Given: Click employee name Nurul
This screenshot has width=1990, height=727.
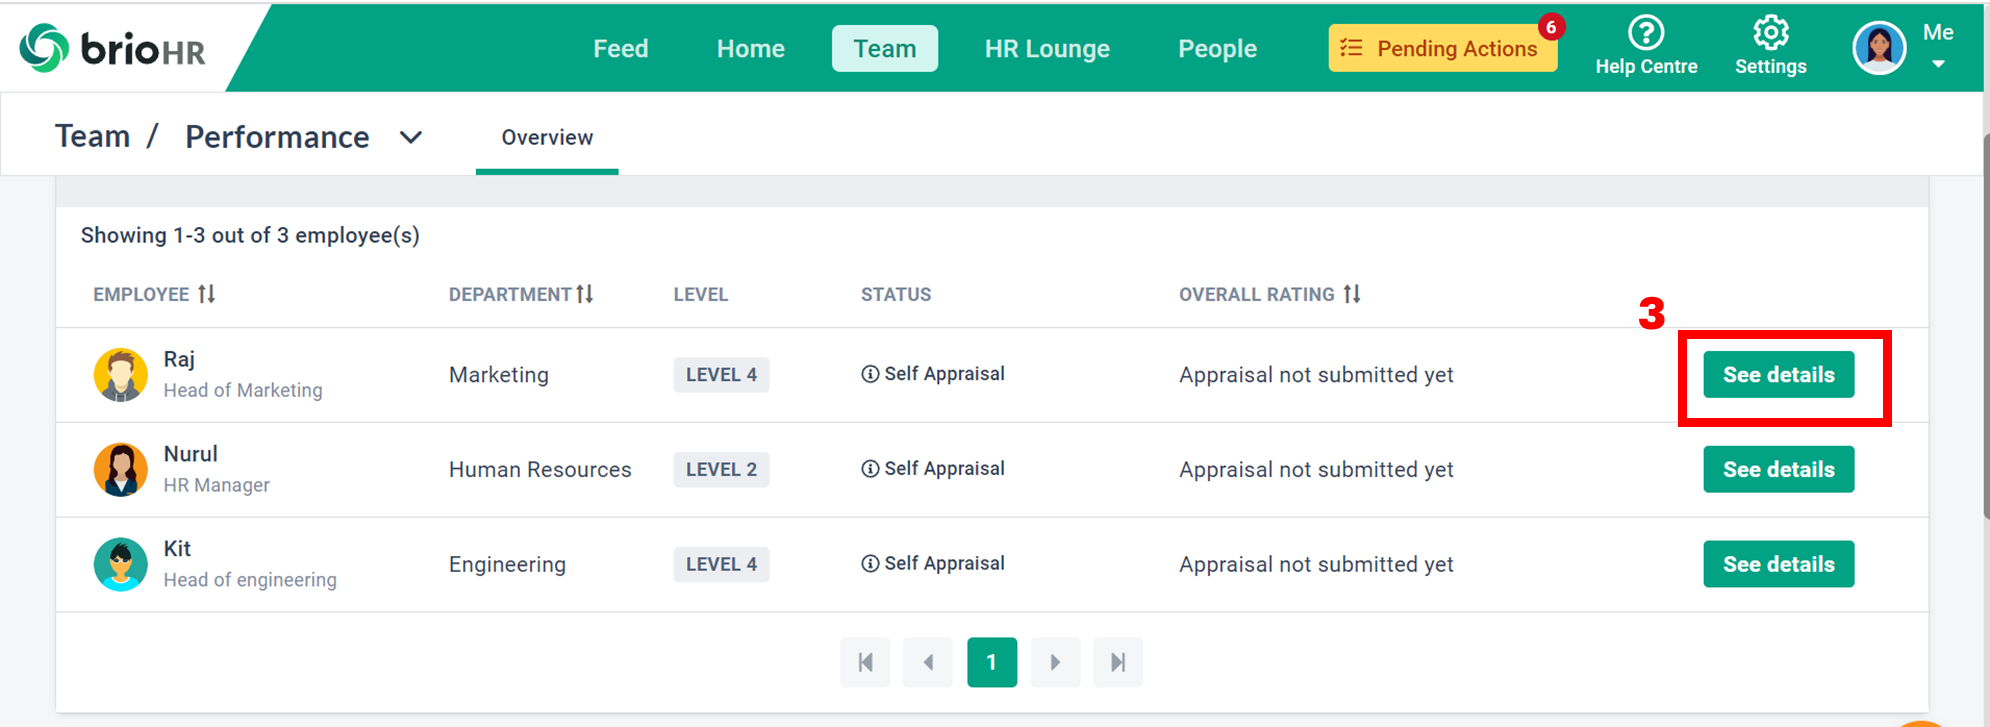Looking at the screenshot, I should click(190, 454).
